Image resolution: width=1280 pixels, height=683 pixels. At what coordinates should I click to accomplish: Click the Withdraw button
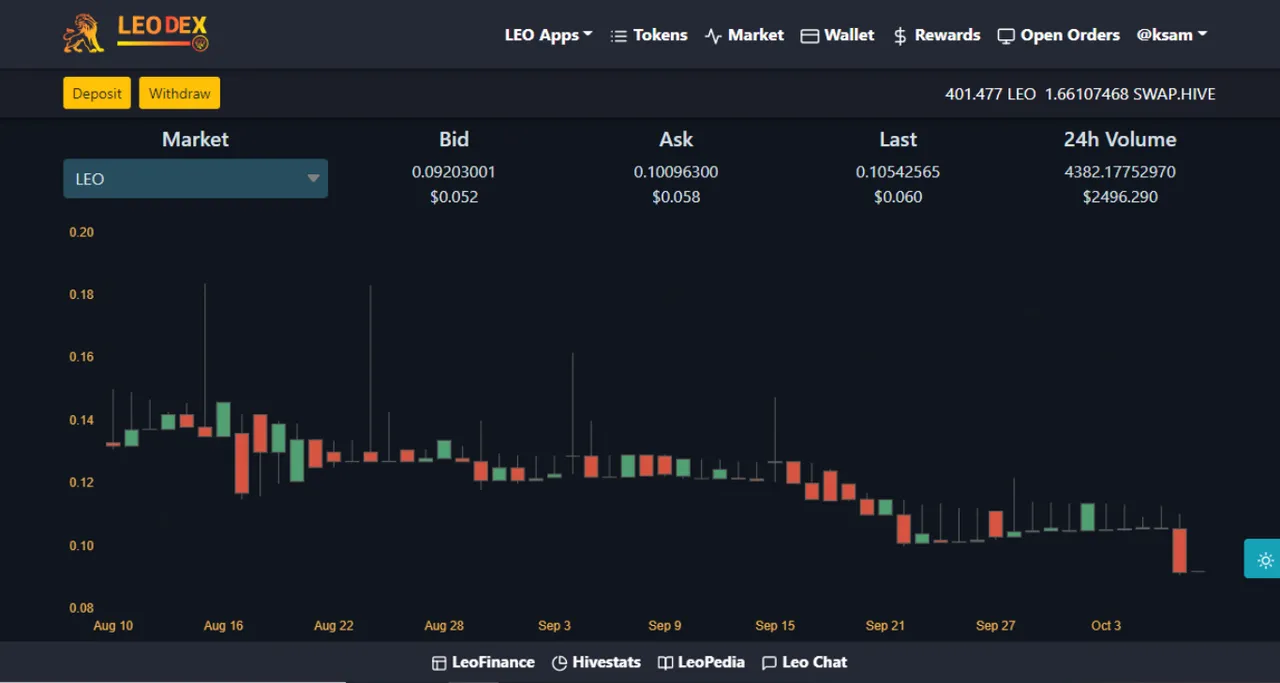179,93
